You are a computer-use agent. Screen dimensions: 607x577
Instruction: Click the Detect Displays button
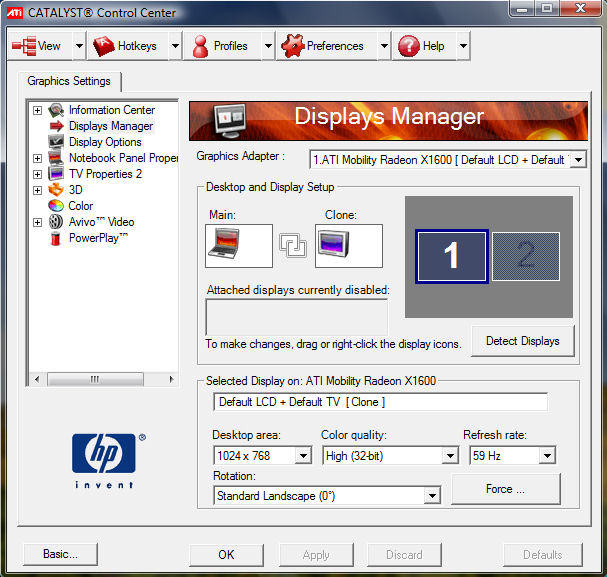coord(522,341)
